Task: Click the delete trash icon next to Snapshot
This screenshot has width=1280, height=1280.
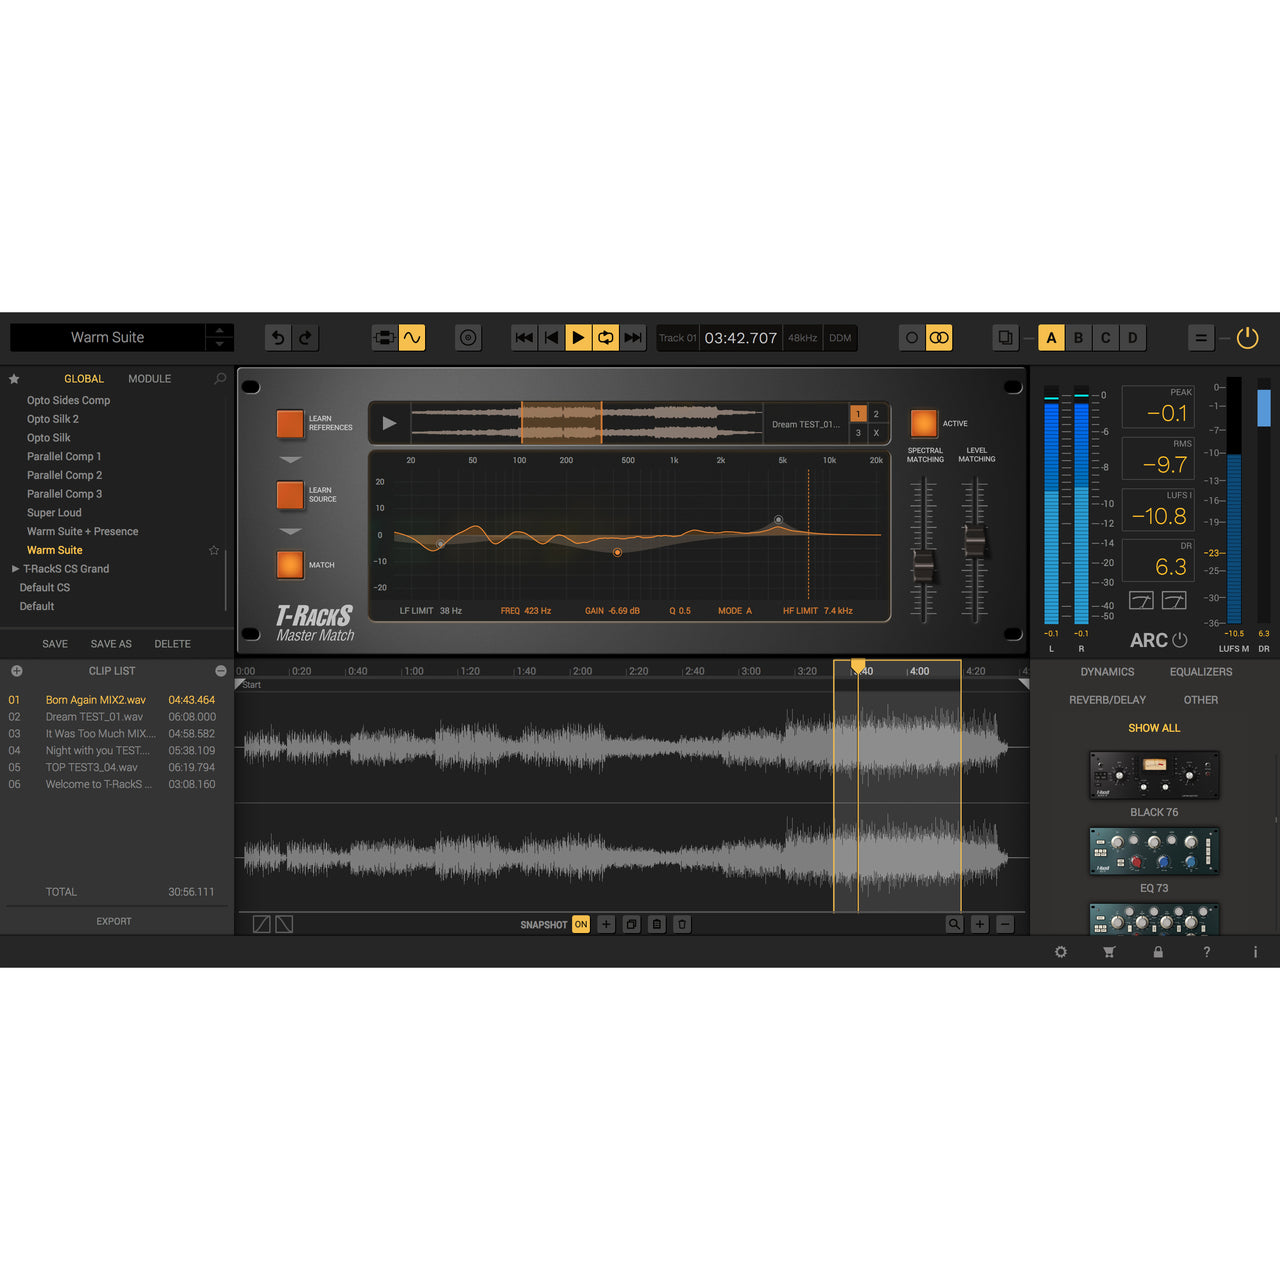Action: (x=682, y=924)
